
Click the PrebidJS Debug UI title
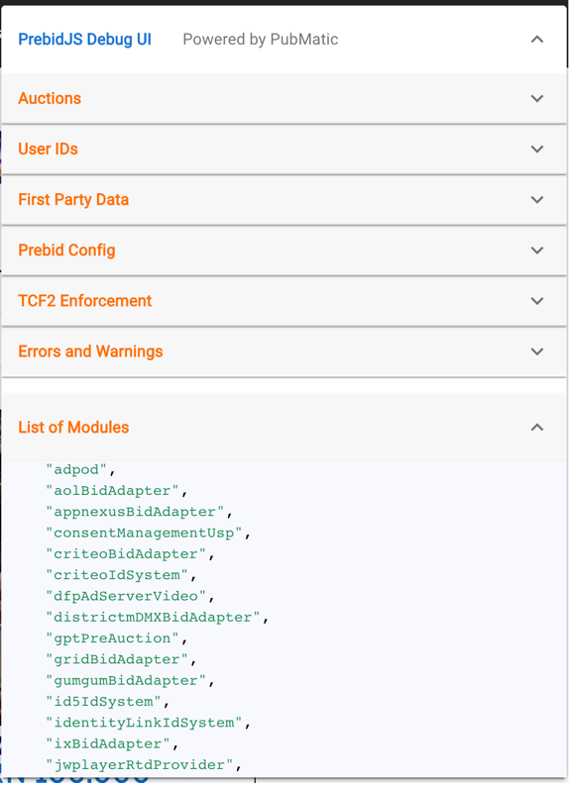click(84, 39)
